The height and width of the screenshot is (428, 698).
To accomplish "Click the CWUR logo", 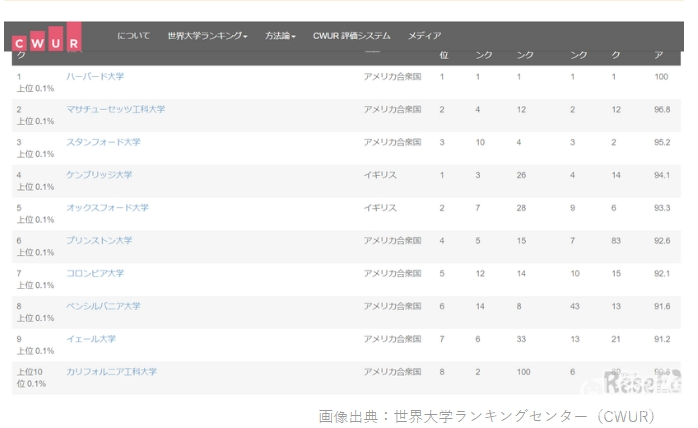I will pyautogui.click(x=47, y=37).
